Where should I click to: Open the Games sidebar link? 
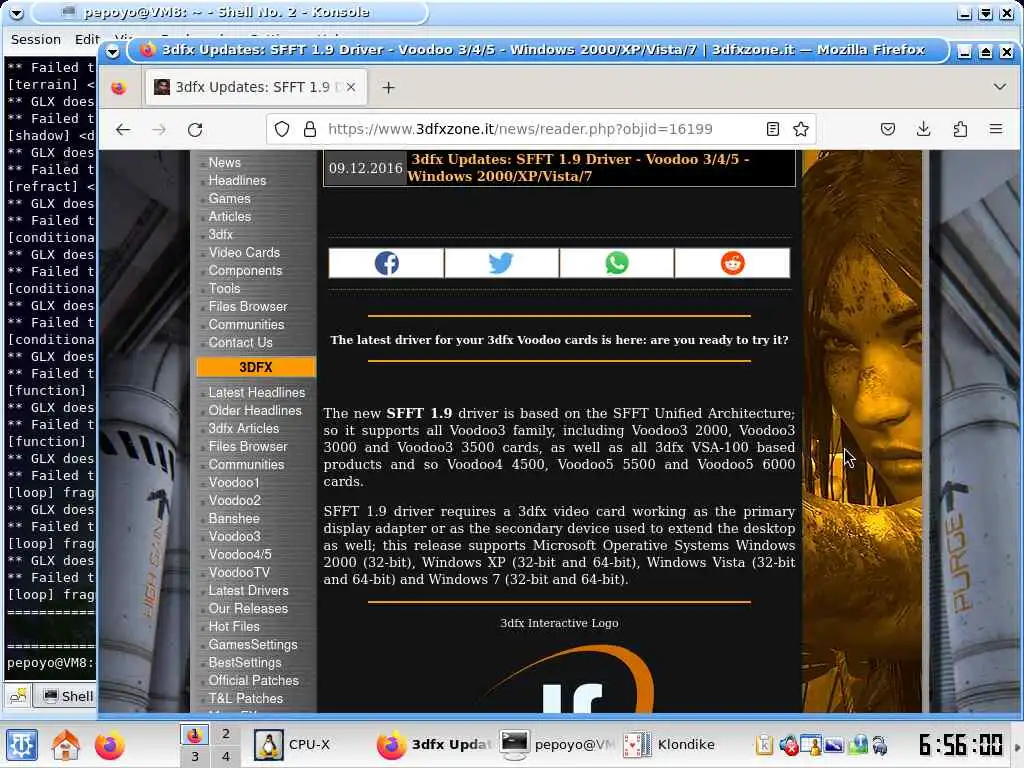pos(229,199)
